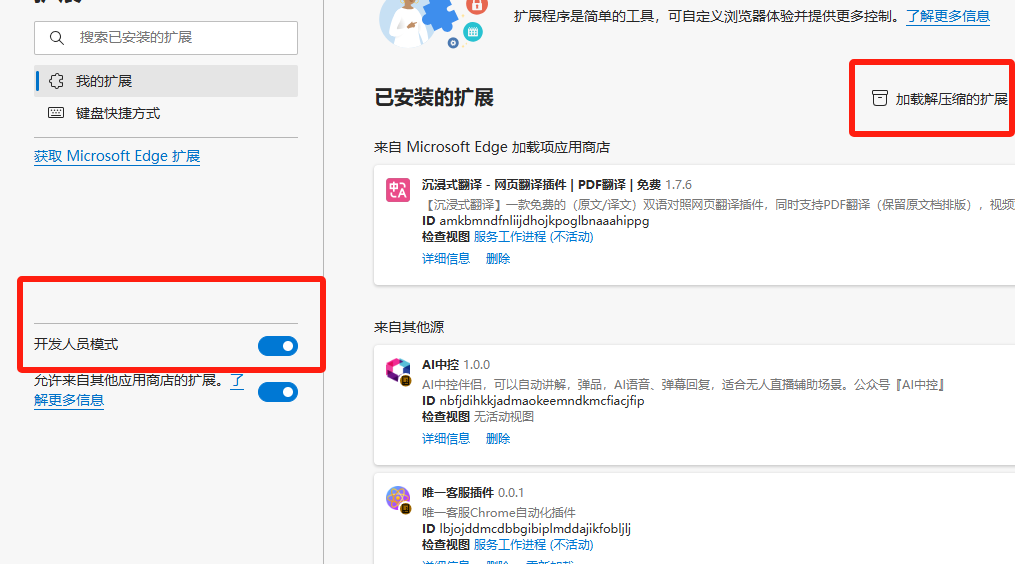
Task: Open 了解更多信息 link under other stores setting
Action: point(69,400)
